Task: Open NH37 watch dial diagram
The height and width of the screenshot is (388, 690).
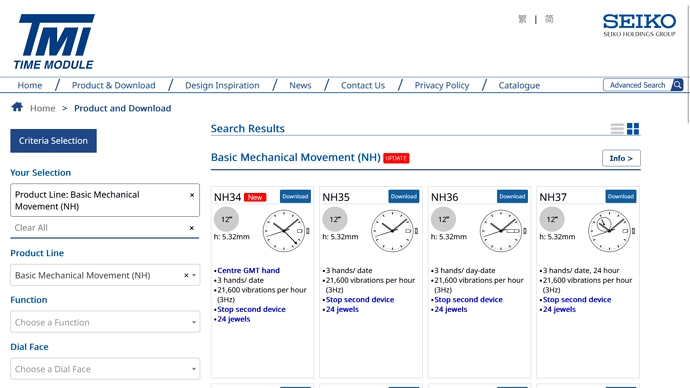Action: [x=612, y=231]
